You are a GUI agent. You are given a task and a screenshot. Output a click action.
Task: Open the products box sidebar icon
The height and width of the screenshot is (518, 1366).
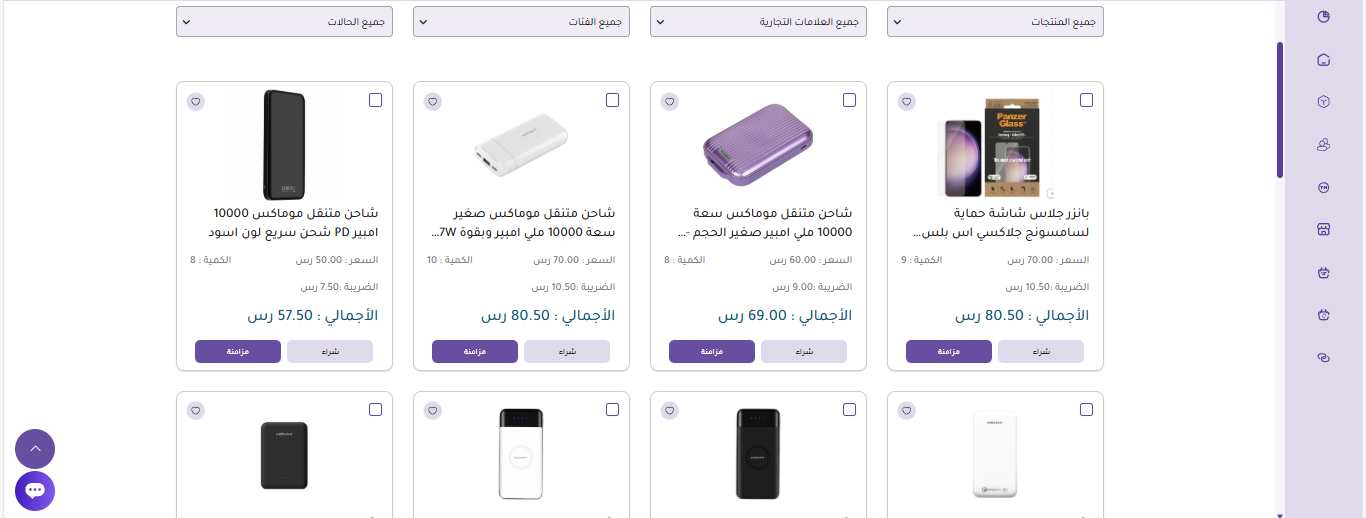pyautogui.click(x=1324, y=102)
